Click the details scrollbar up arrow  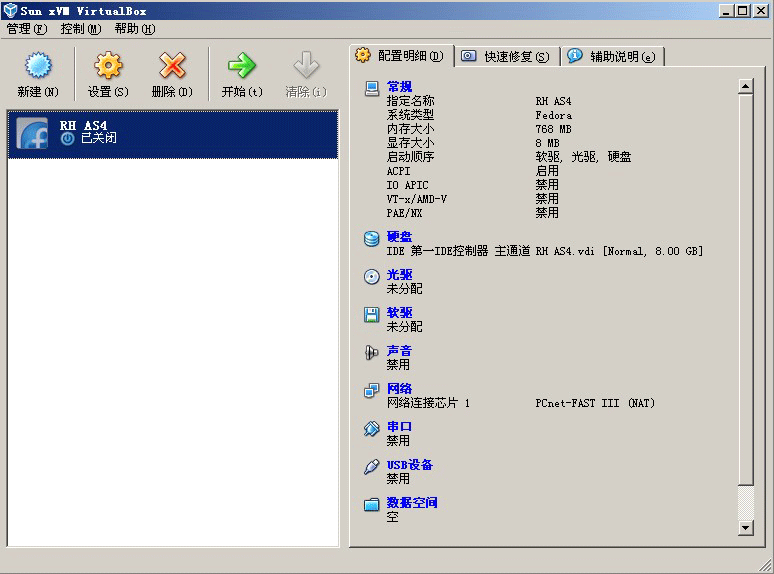pyautogui.click(x=745, y=86)
